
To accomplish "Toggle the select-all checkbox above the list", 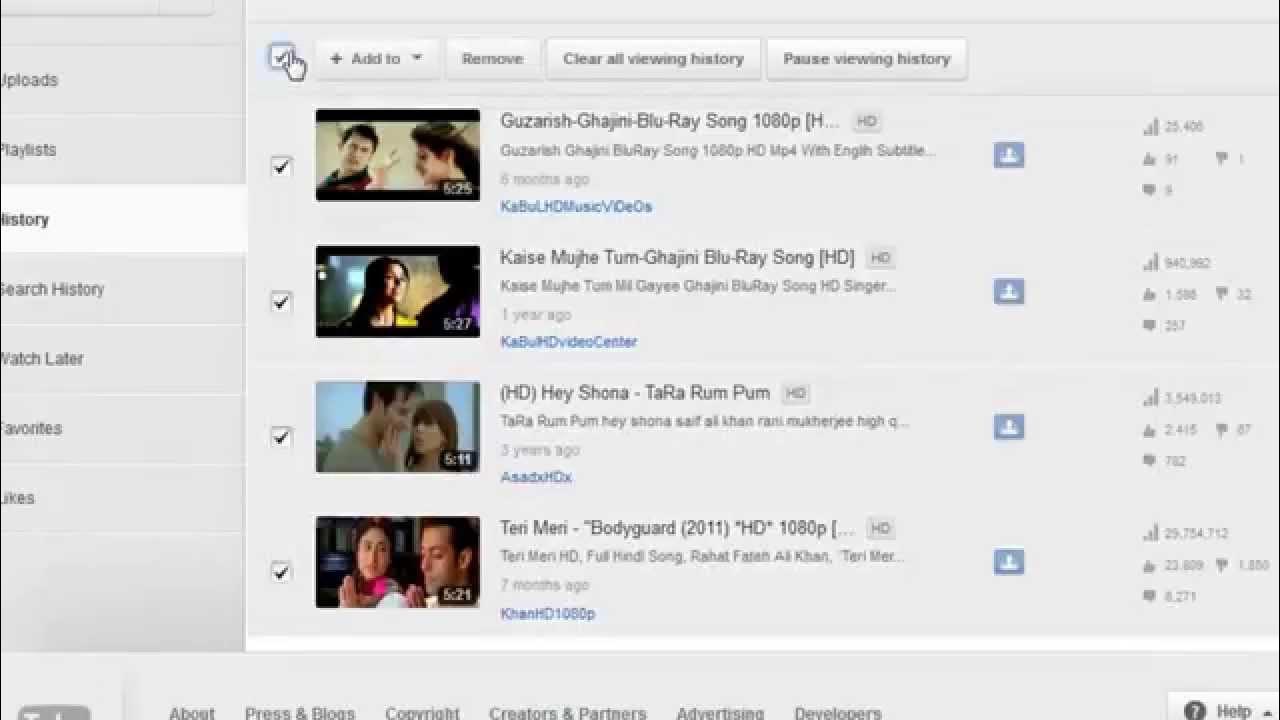I will click(281, 56).
